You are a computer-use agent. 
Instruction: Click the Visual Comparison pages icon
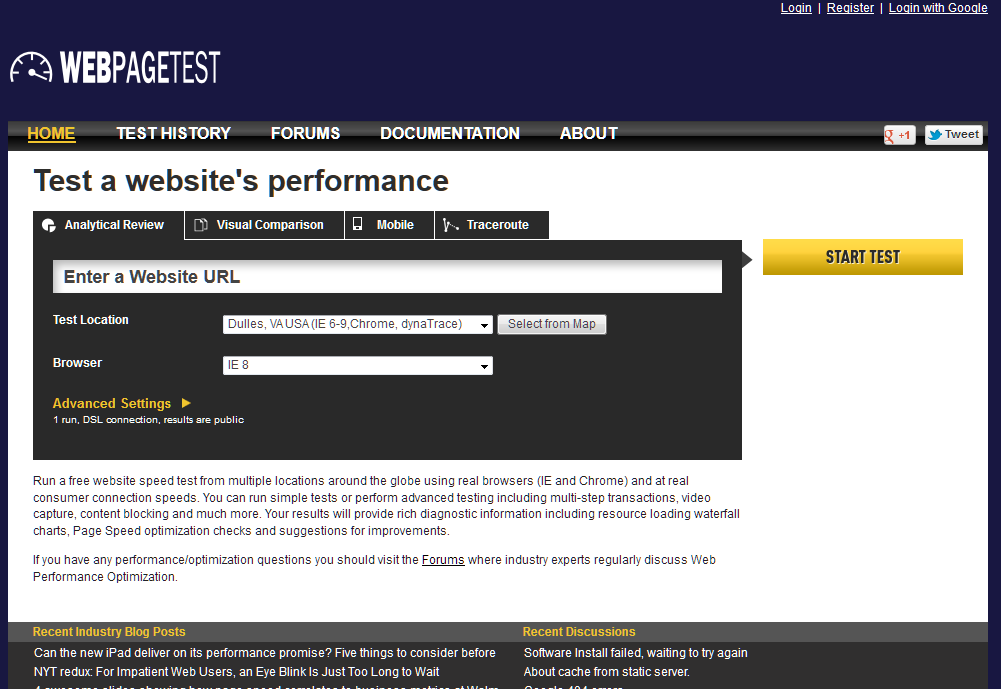click(201, 225)
